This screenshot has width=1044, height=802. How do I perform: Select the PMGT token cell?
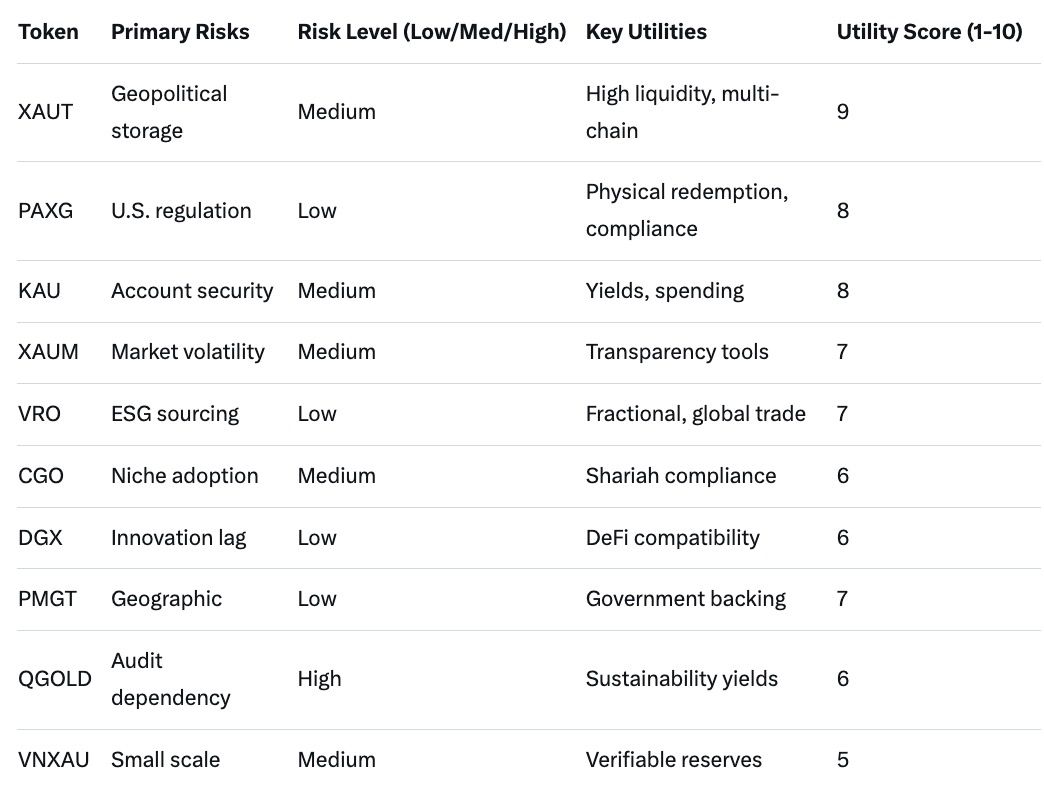point(50,599)
